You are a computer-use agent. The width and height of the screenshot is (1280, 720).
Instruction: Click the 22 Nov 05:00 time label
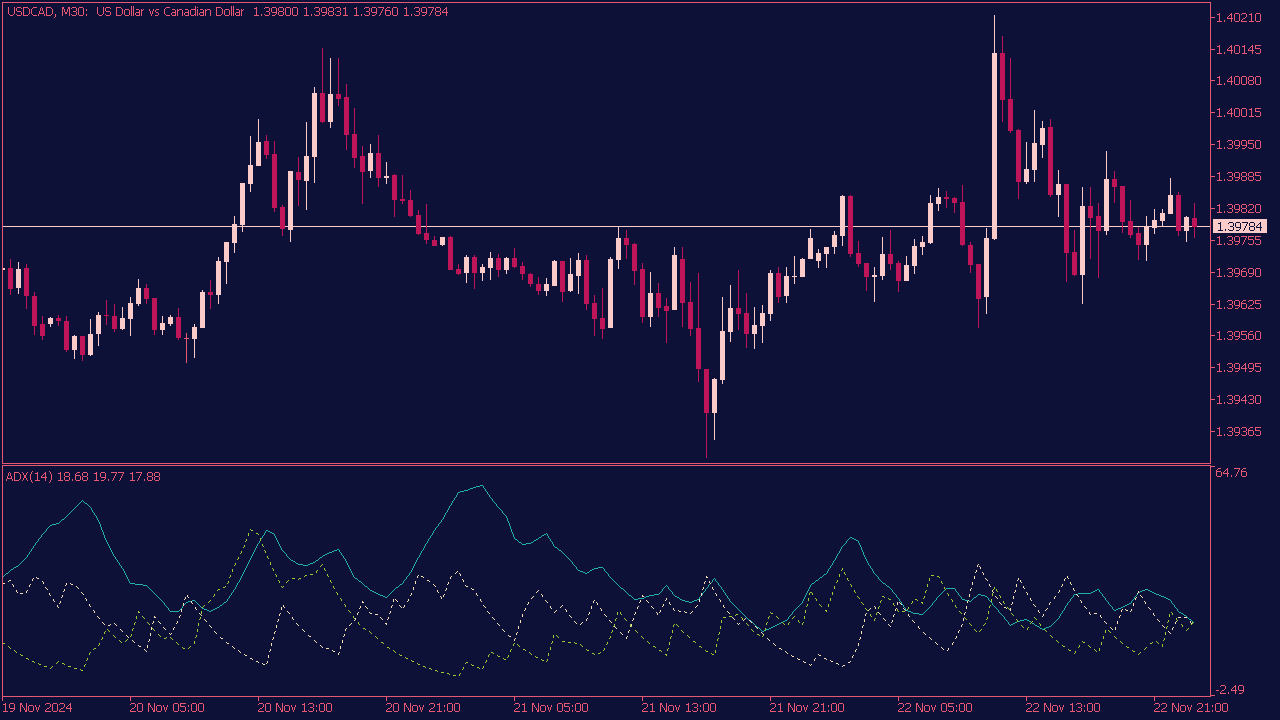coord(935,707)
